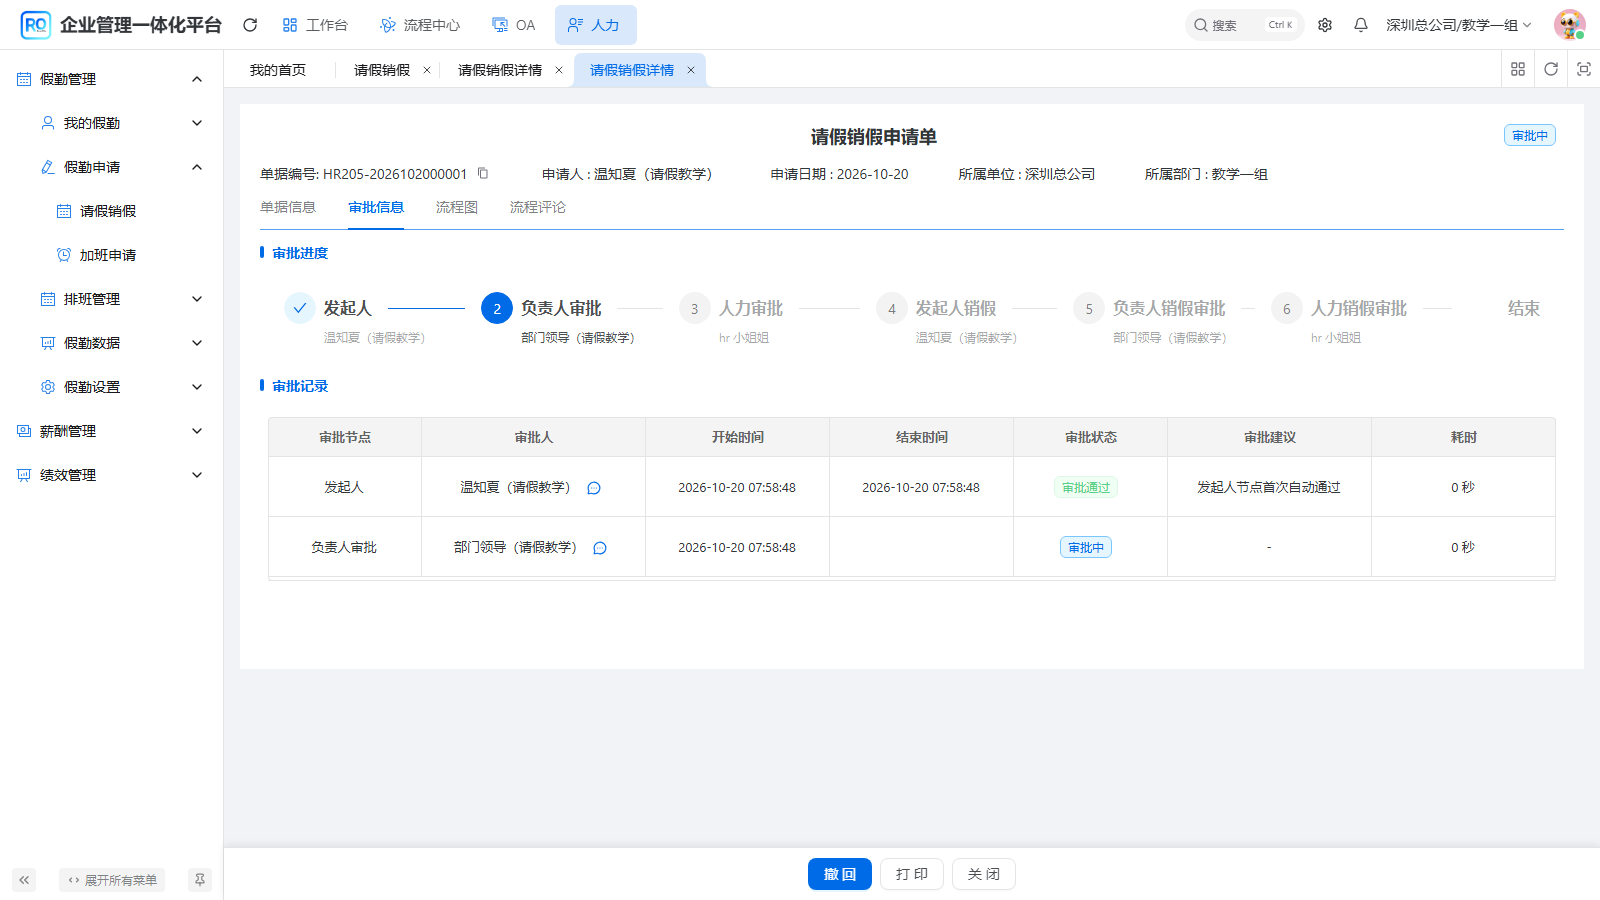Open the settings gear icon in header
1600x900 pixels.
click(1325, 25)
